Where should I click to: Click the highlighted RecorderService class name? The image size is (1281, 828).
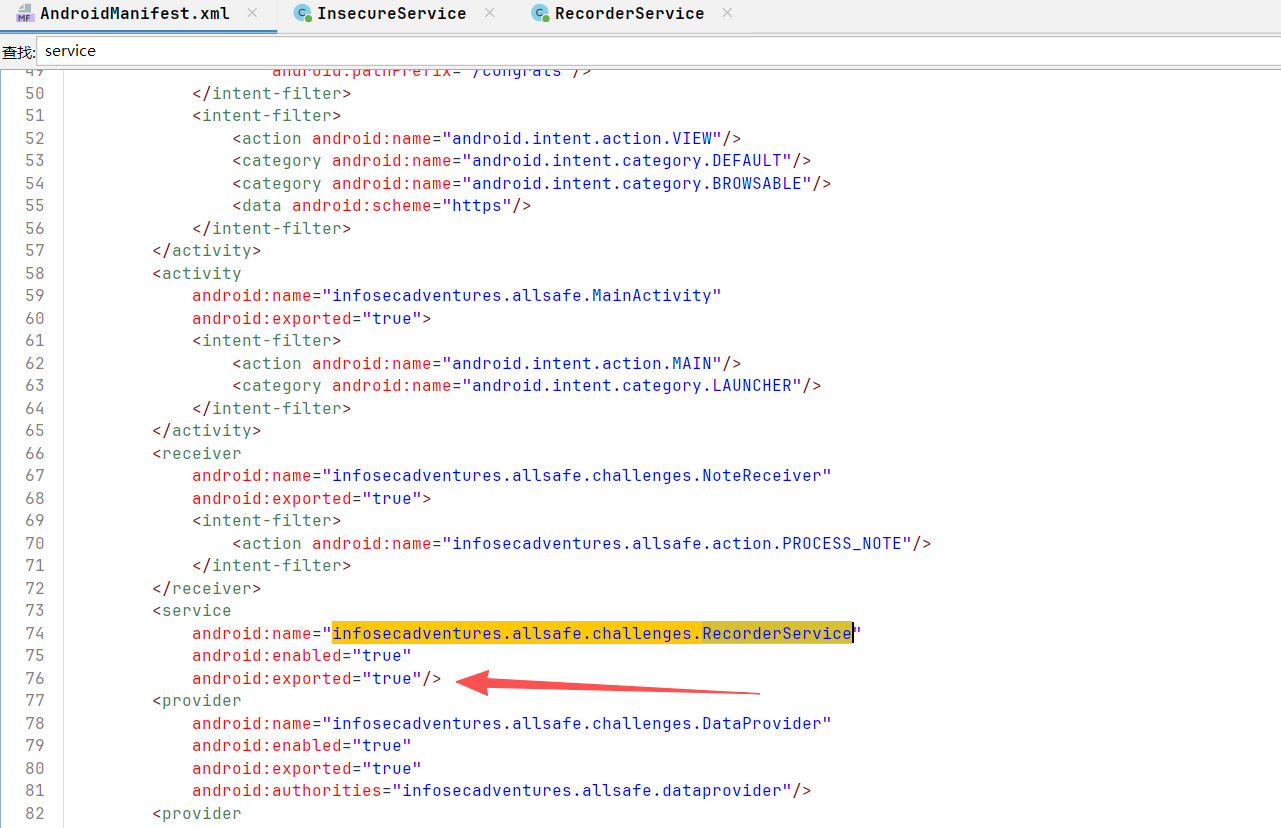776,633
